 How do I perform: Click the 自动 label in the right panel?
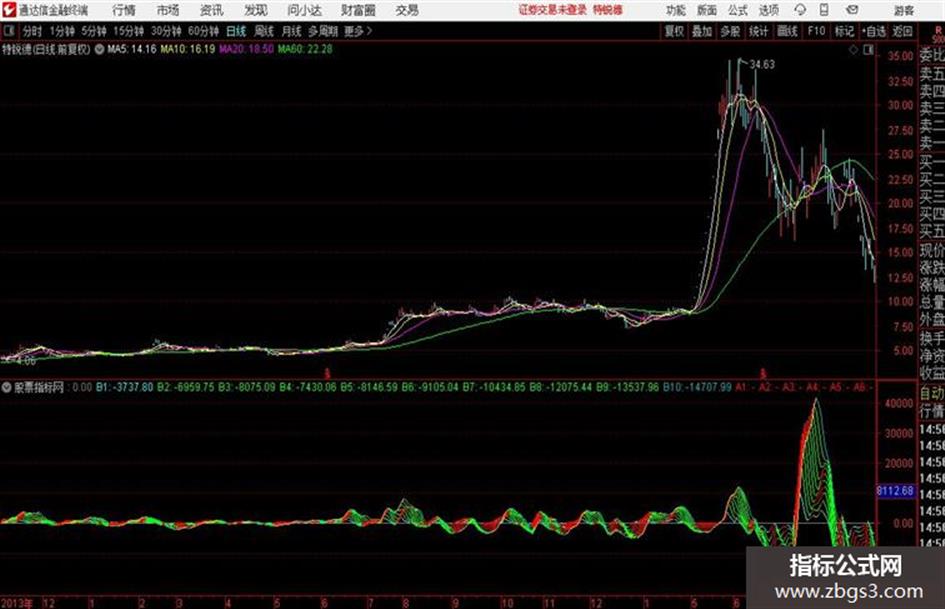pos(932,394)
